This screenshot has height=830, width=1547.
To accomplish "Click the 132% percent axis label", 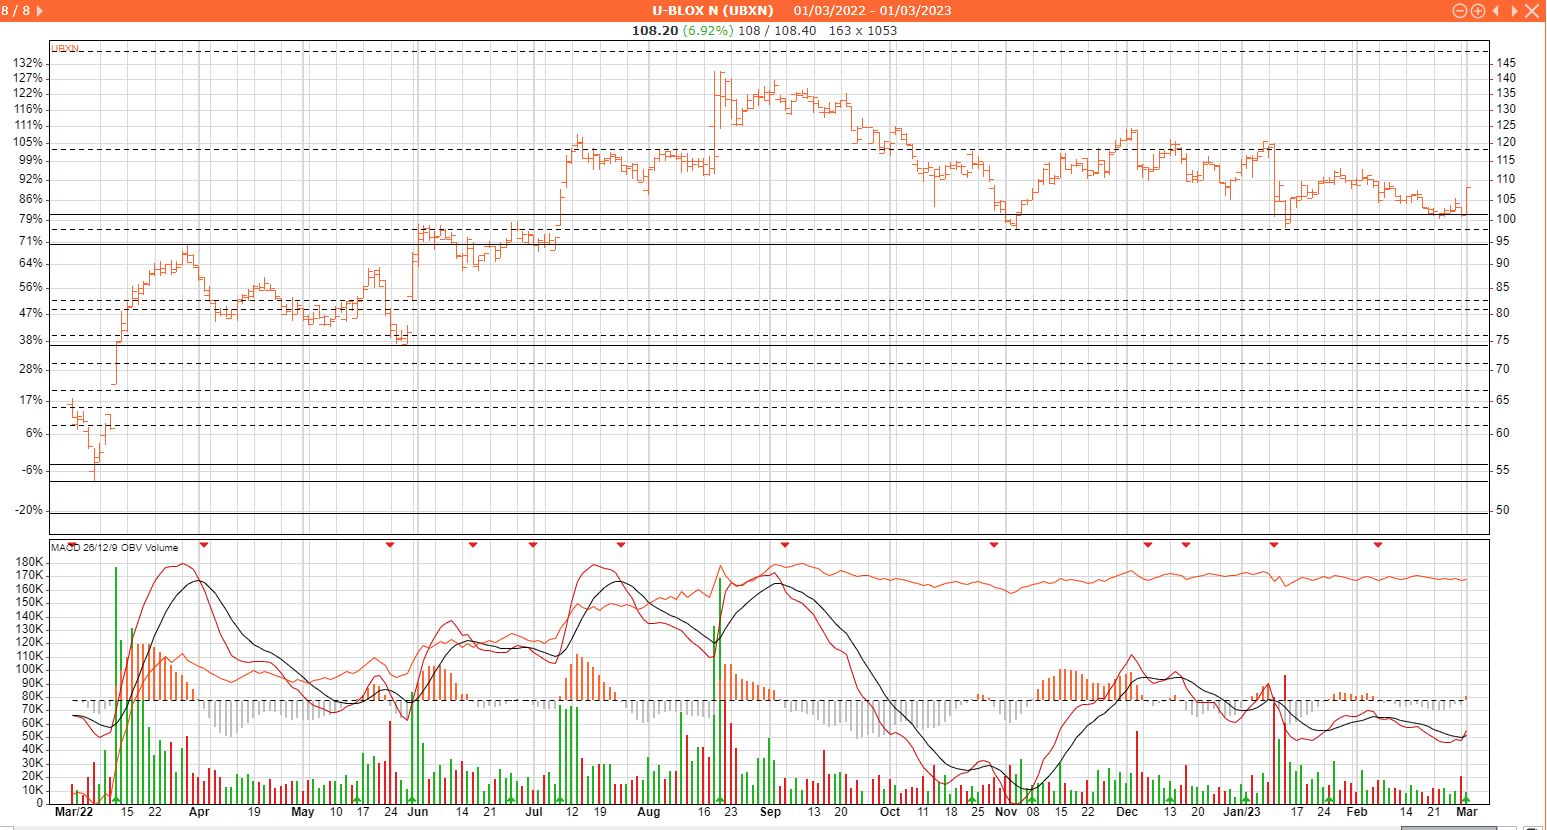I will [x=28, y=62].
